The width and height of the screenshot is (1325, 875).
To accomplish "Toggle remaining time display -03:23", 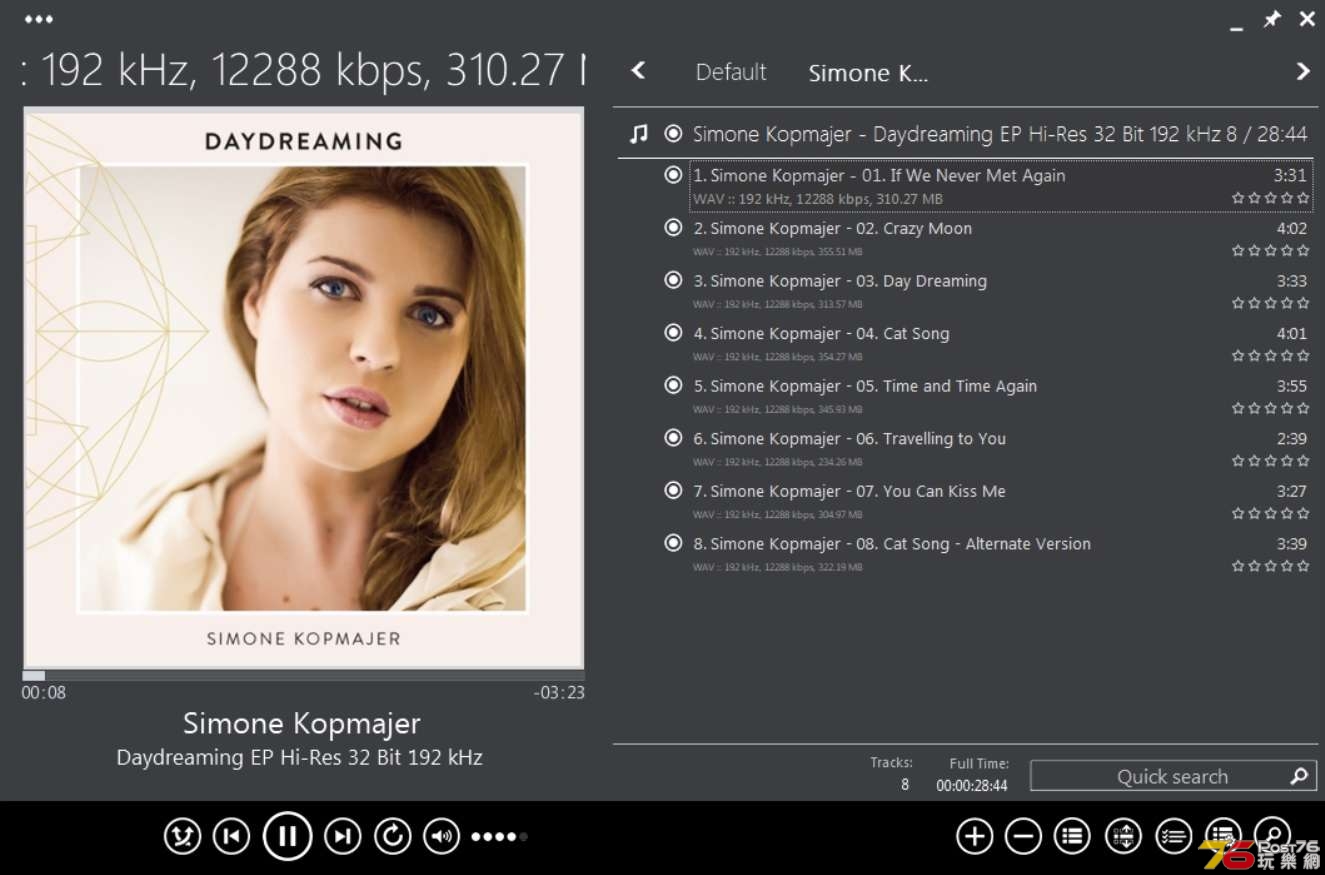I will [x=559, y=692].
